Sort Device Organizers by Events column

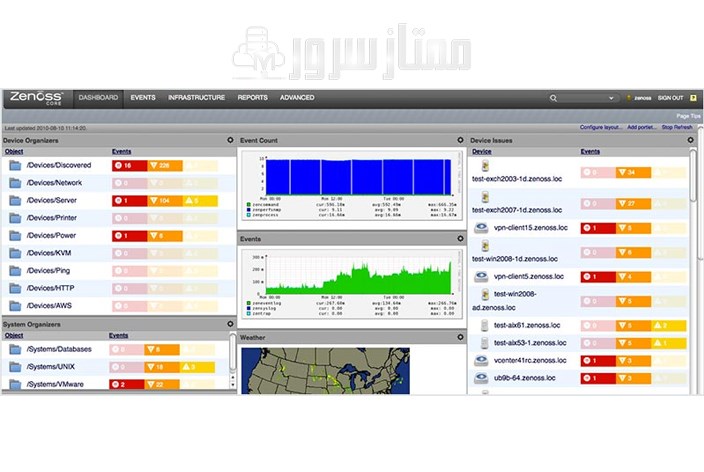[x=122, y=152]
